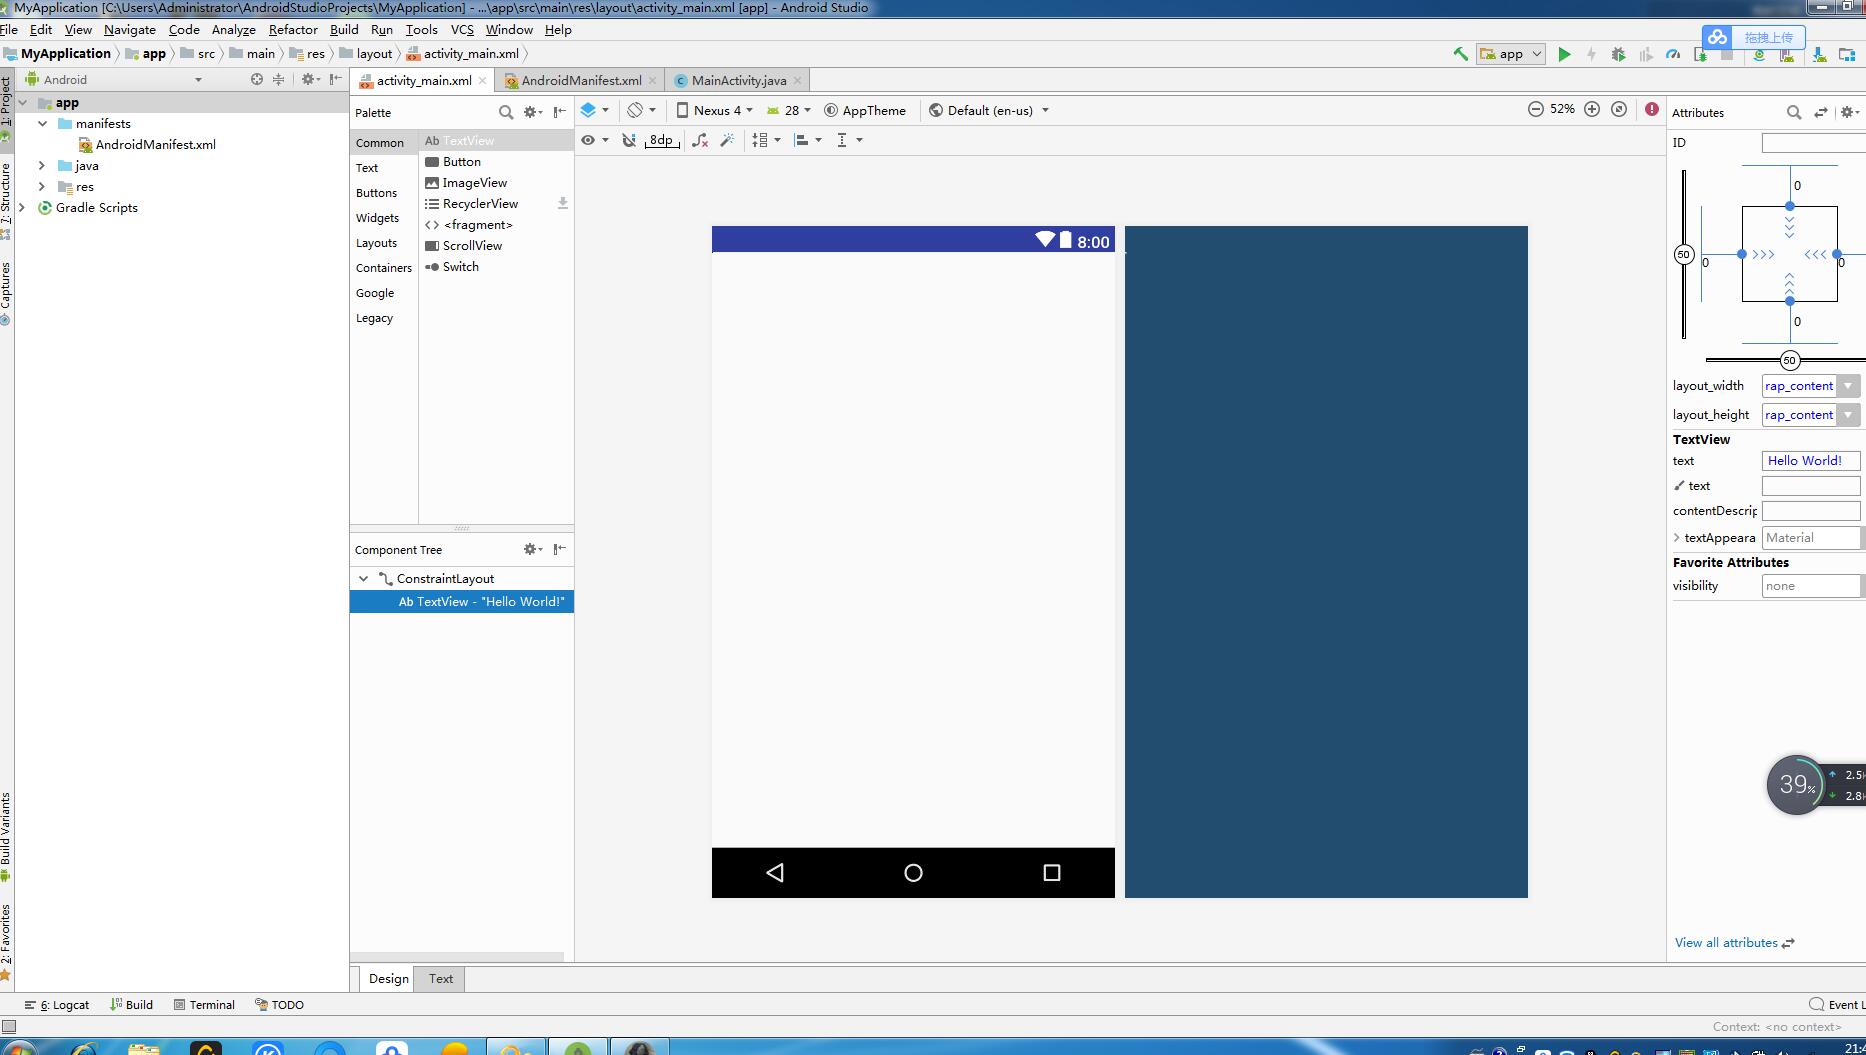The image size is (1866, 1055).
Task: Switch to MainActivity.java tab
Action: 739,80
